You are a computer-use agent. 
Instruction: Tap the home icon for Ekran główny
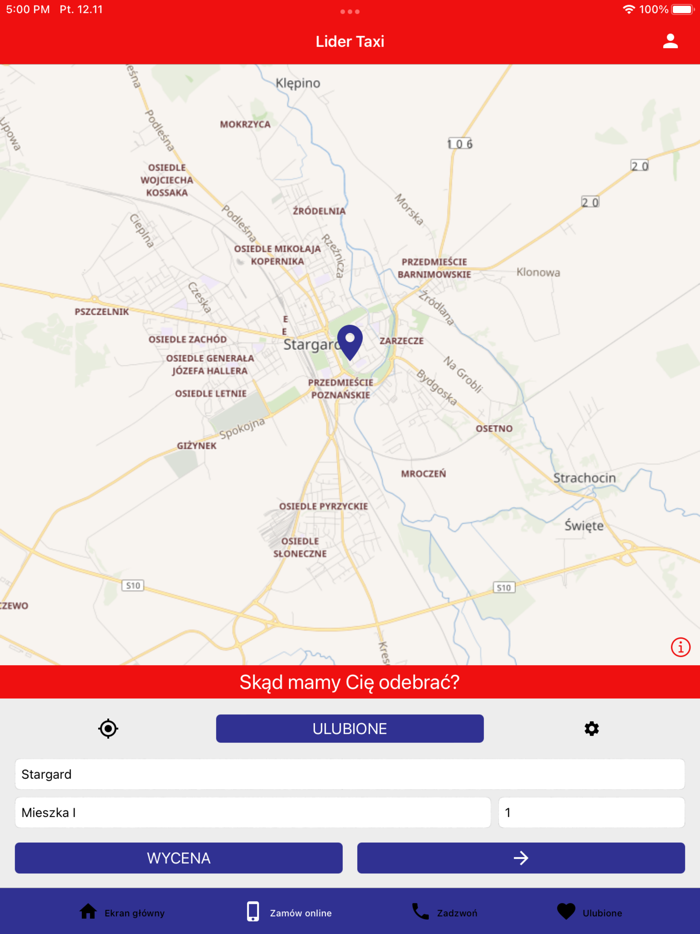(88, 912)
